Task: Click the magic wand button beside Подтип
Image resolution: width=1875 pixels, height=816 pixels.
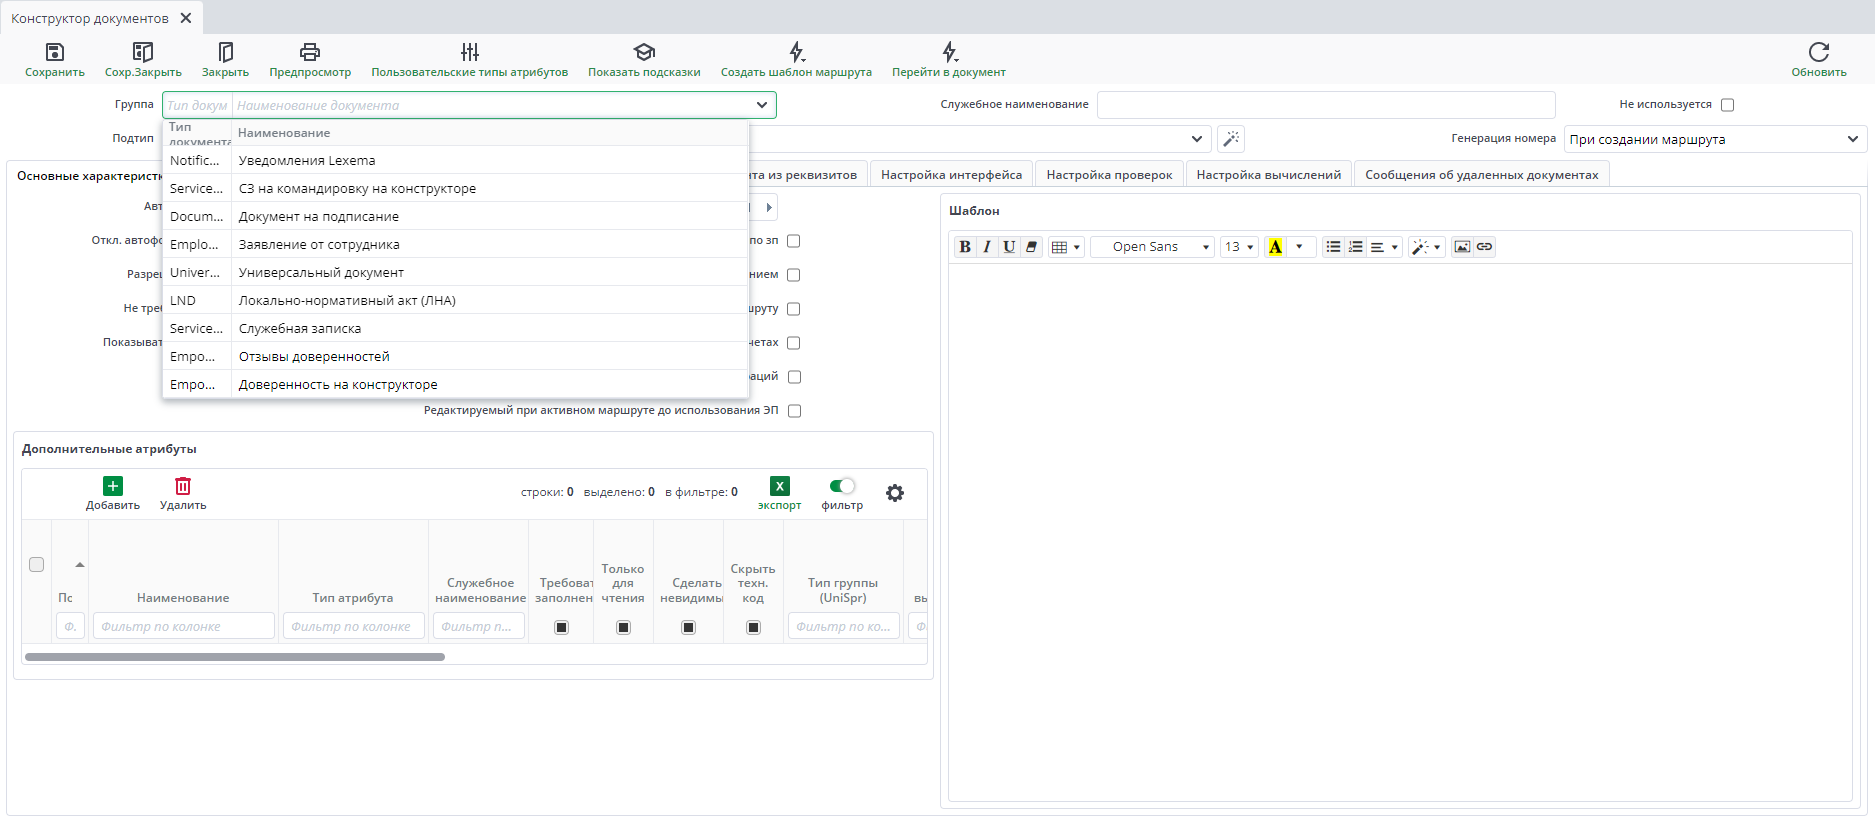Action: coord(1231,139)
